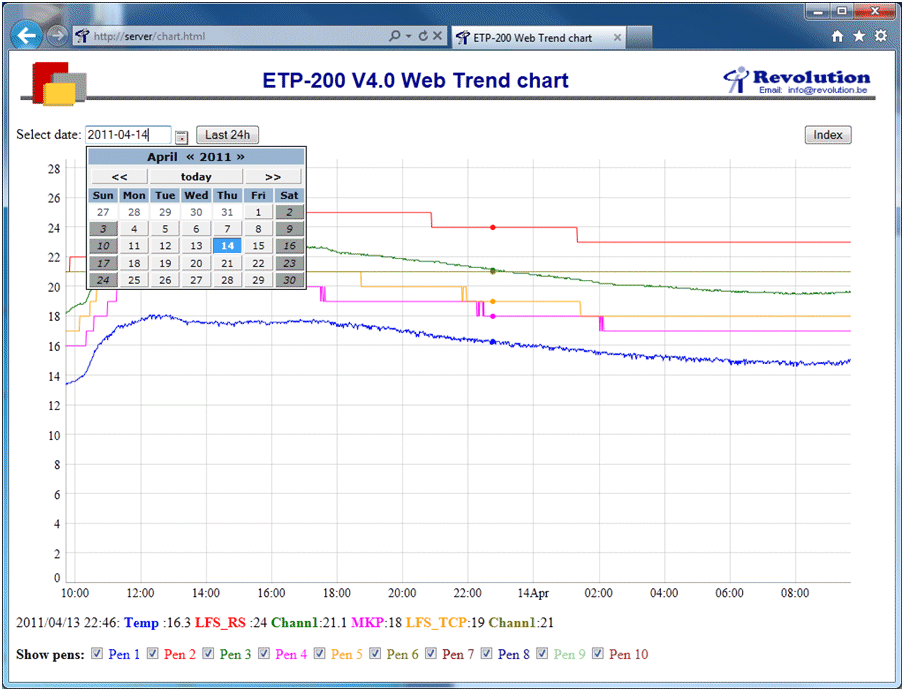The image size is (904, 691).
Task: Select April 15 in the calendar
Action: [x=258, y=246]
